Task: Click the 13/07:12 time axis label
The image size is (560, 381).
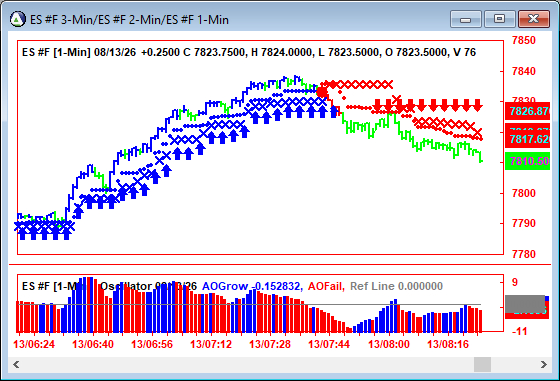Action: (x=211, y=344)
